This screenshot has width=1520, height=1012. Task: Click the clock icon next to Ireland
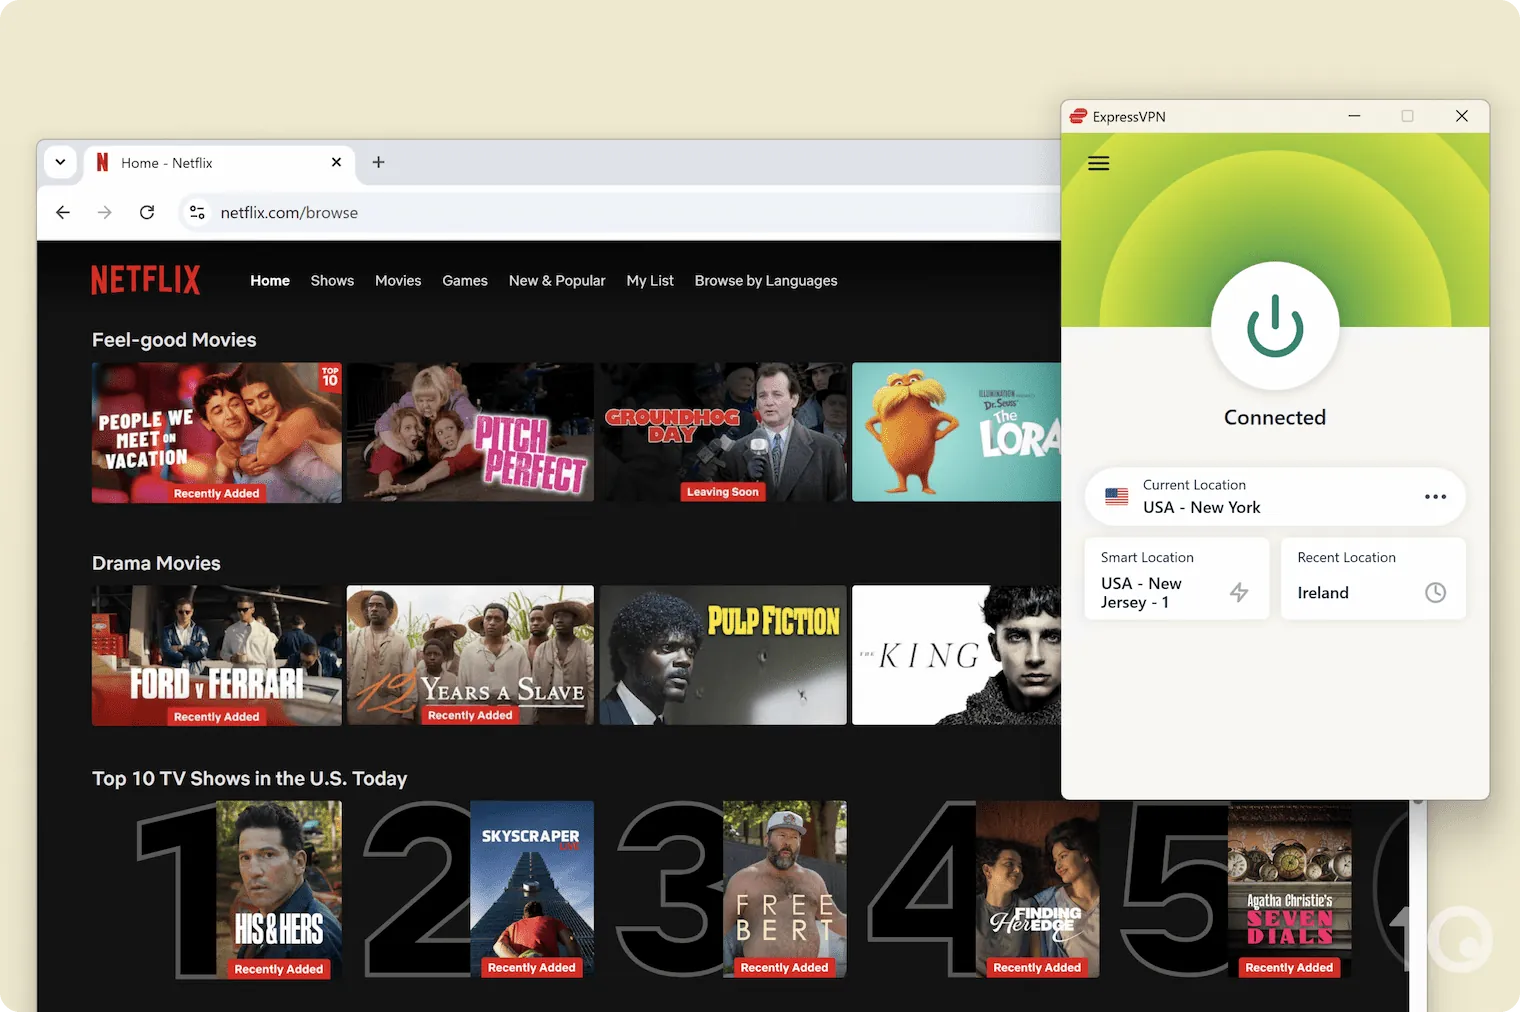pyautogui.click(x=1435, y=592)
